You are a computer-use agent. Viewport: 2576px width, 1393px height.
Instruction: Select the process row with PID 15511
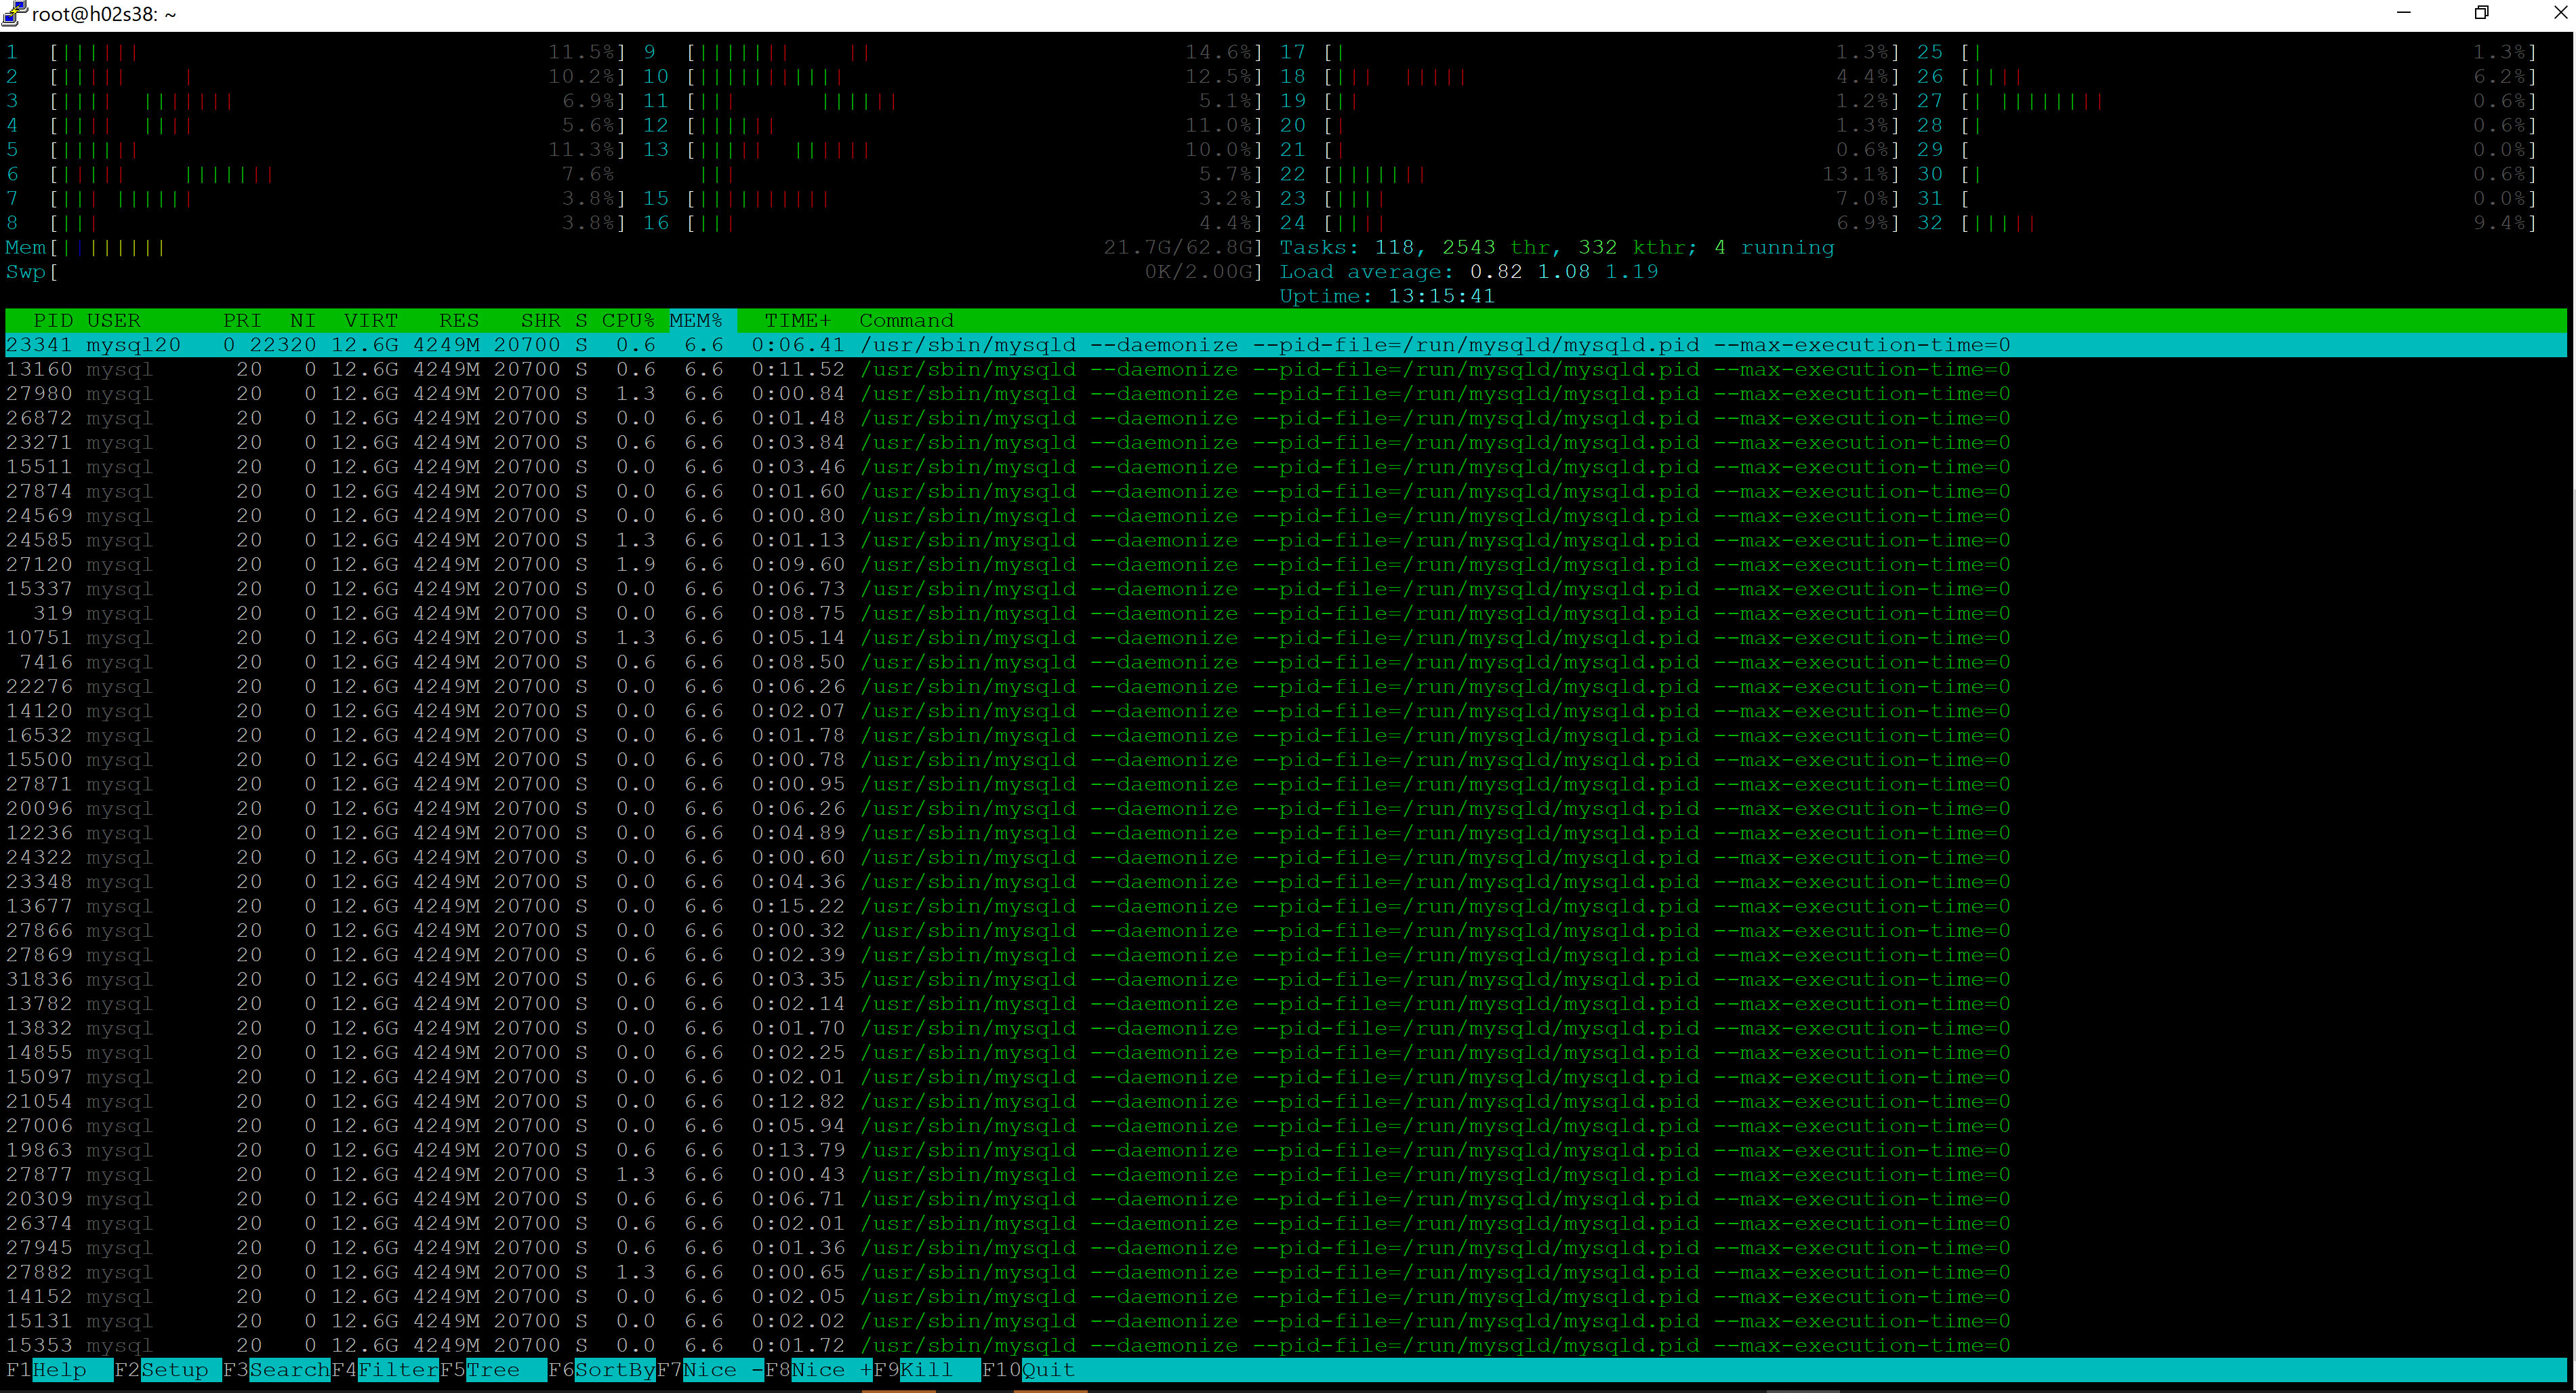coord(1286,467)
